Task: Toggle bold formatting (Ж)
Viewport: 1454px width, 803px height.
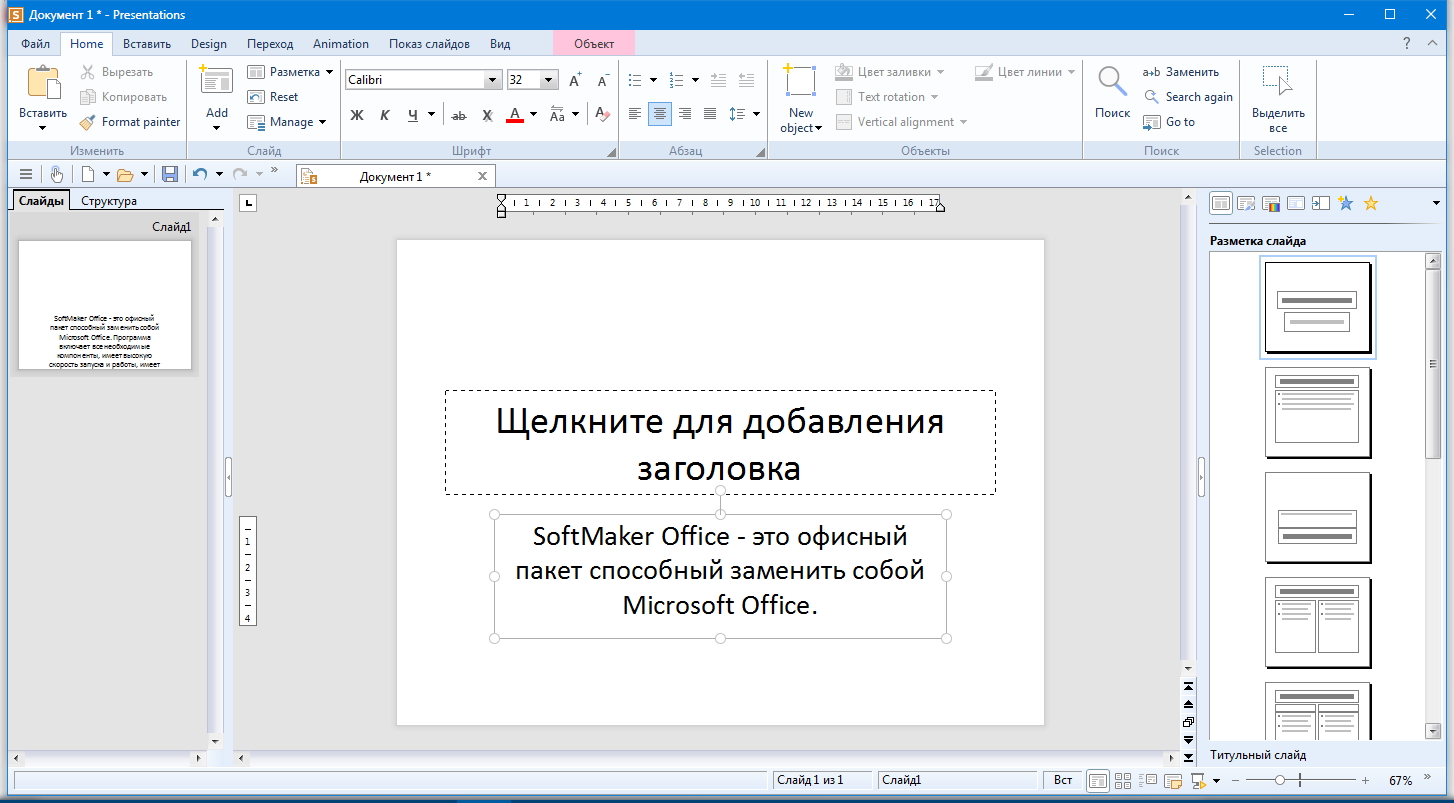Action: click(357, 115)
